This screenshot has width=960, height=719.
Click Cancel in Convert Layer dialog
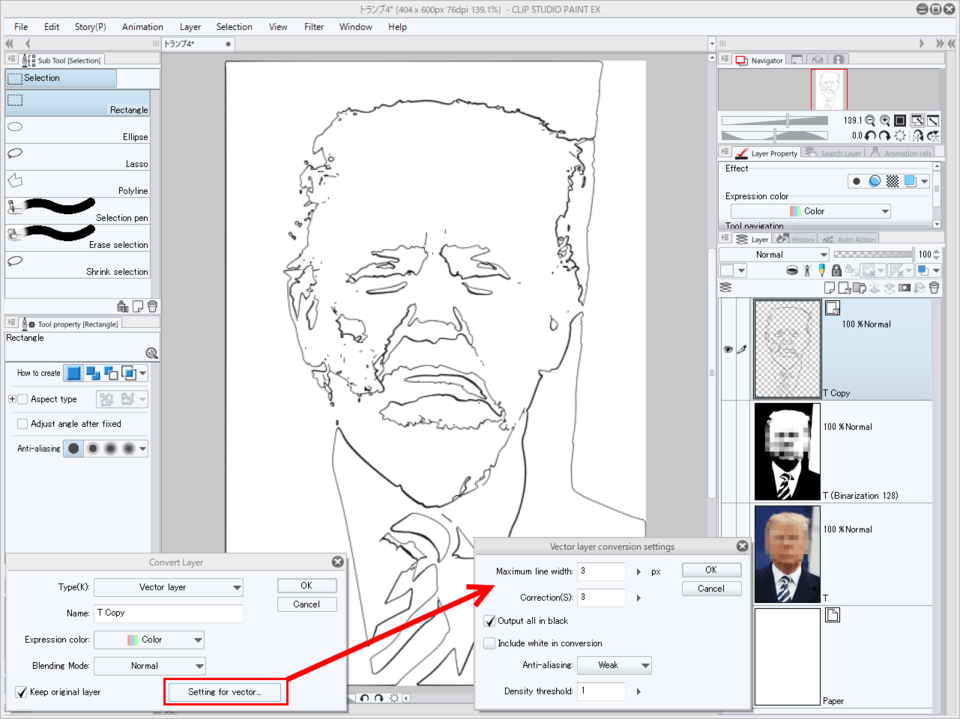point(306,604)
